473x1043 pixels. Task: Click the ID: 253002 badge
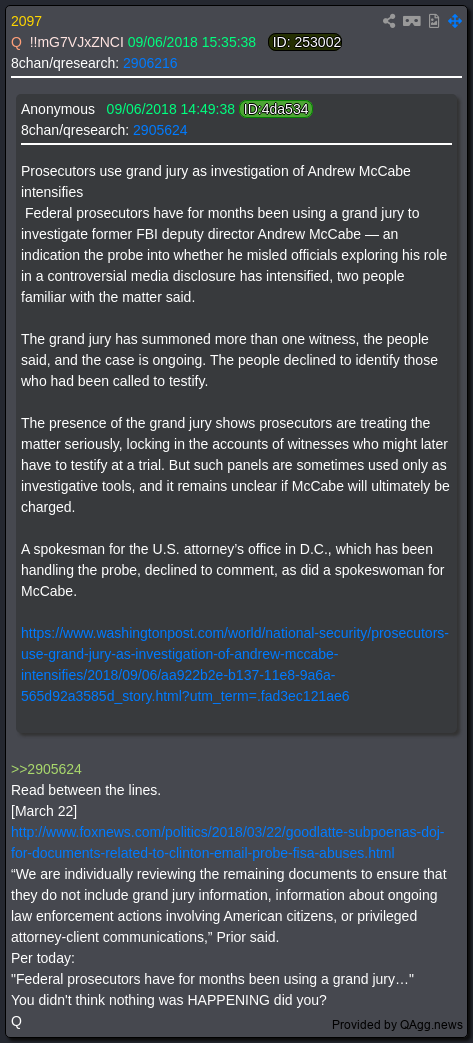(x=305, y=43)
